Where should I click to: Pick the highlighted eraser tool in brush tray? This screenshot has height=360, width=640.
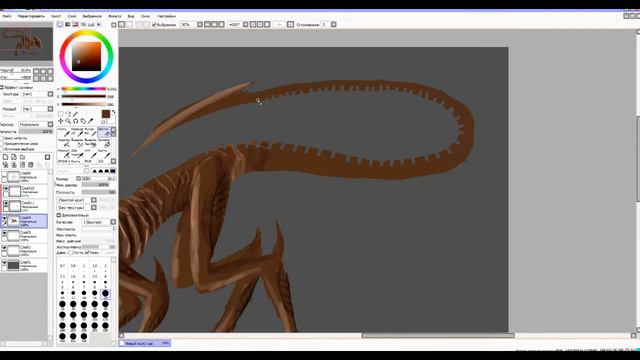click(x=104, y=132)
